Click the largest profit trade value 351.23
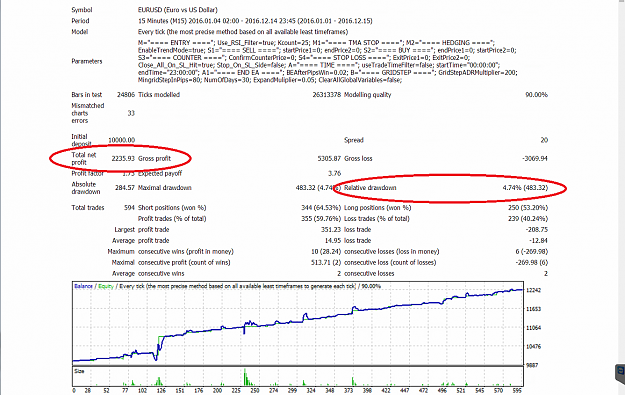The image size is (625, 395). [331, 230]
